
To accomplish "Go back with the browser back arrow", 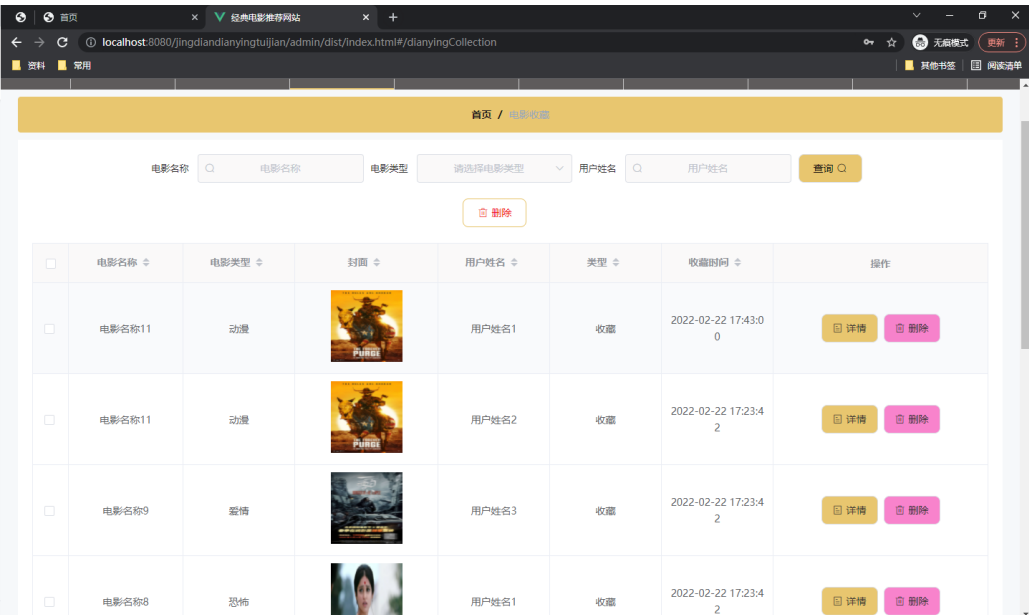I will (x=16, y=42).
